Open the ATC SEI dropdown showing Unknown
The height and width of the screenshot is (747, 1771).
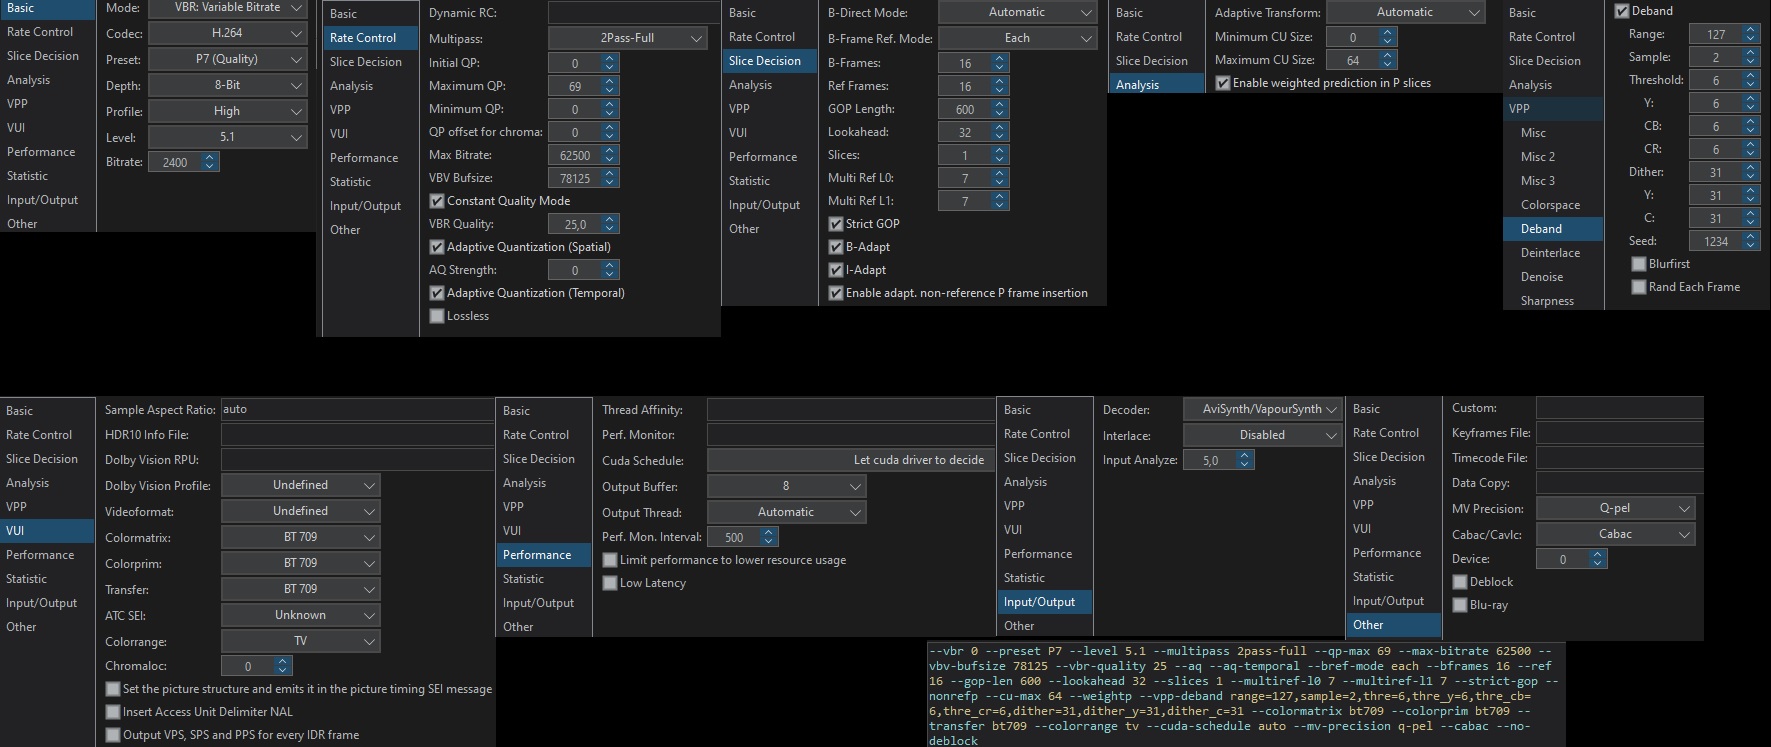(300, 615)
